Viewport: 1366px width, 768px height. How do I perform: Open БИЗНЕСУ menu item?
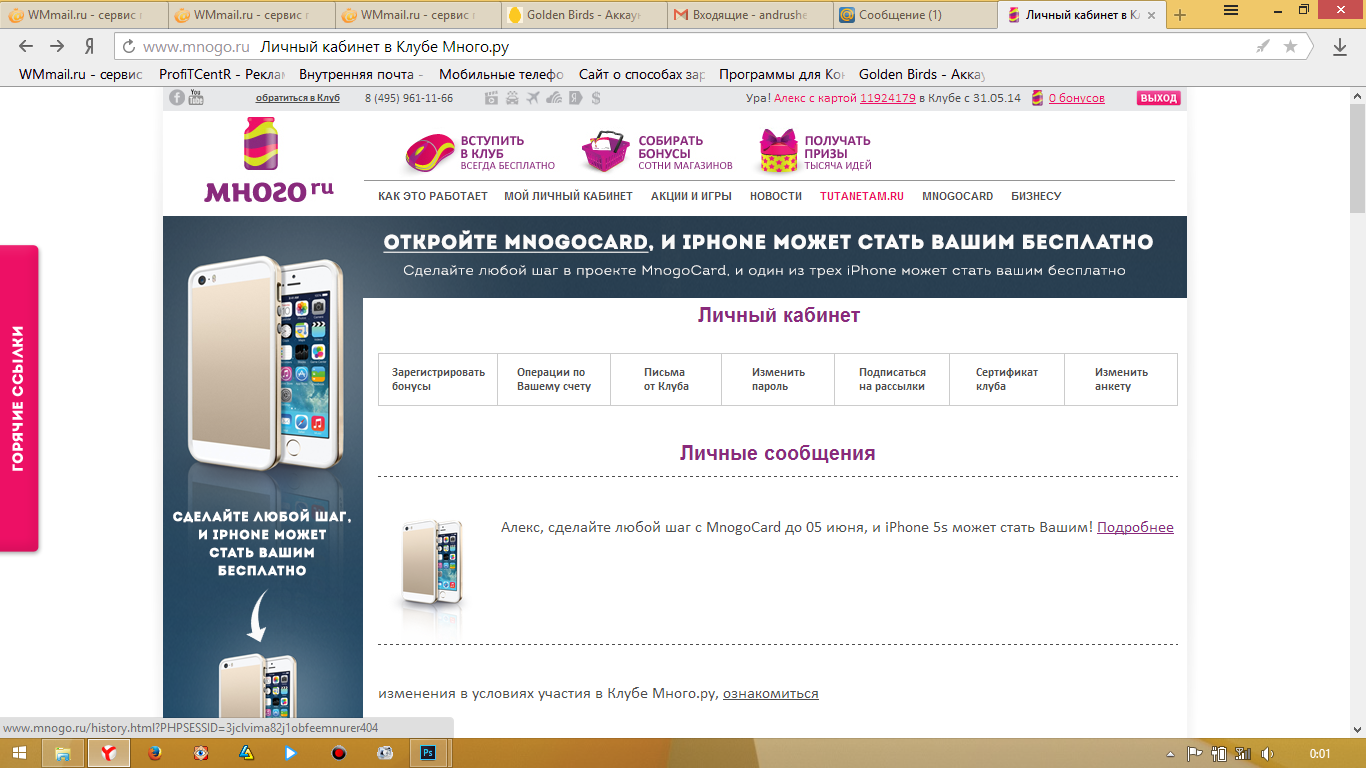[1036, 196]
